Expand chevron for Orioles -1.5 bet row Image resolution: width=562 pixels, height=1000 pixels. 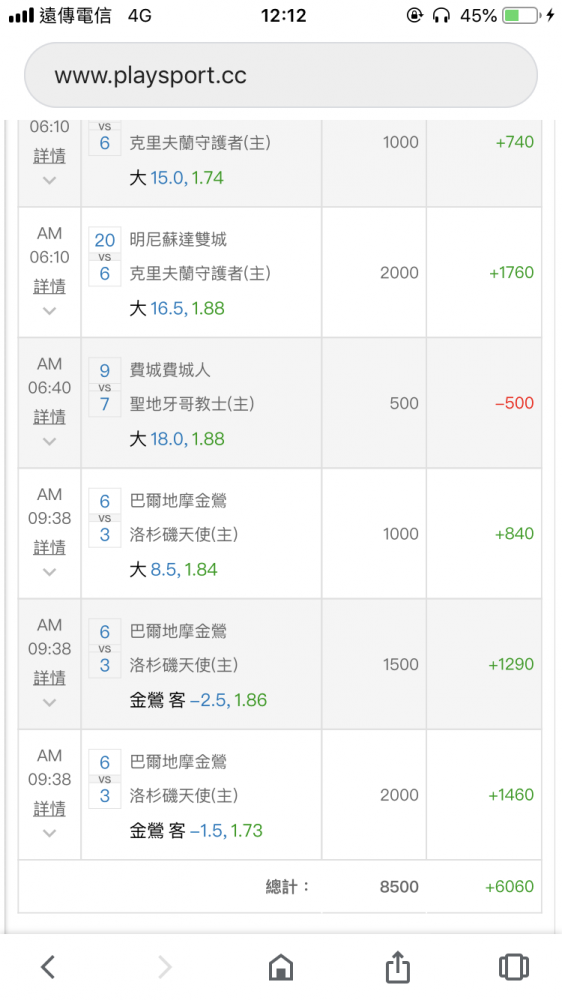(x=49, y=833)
